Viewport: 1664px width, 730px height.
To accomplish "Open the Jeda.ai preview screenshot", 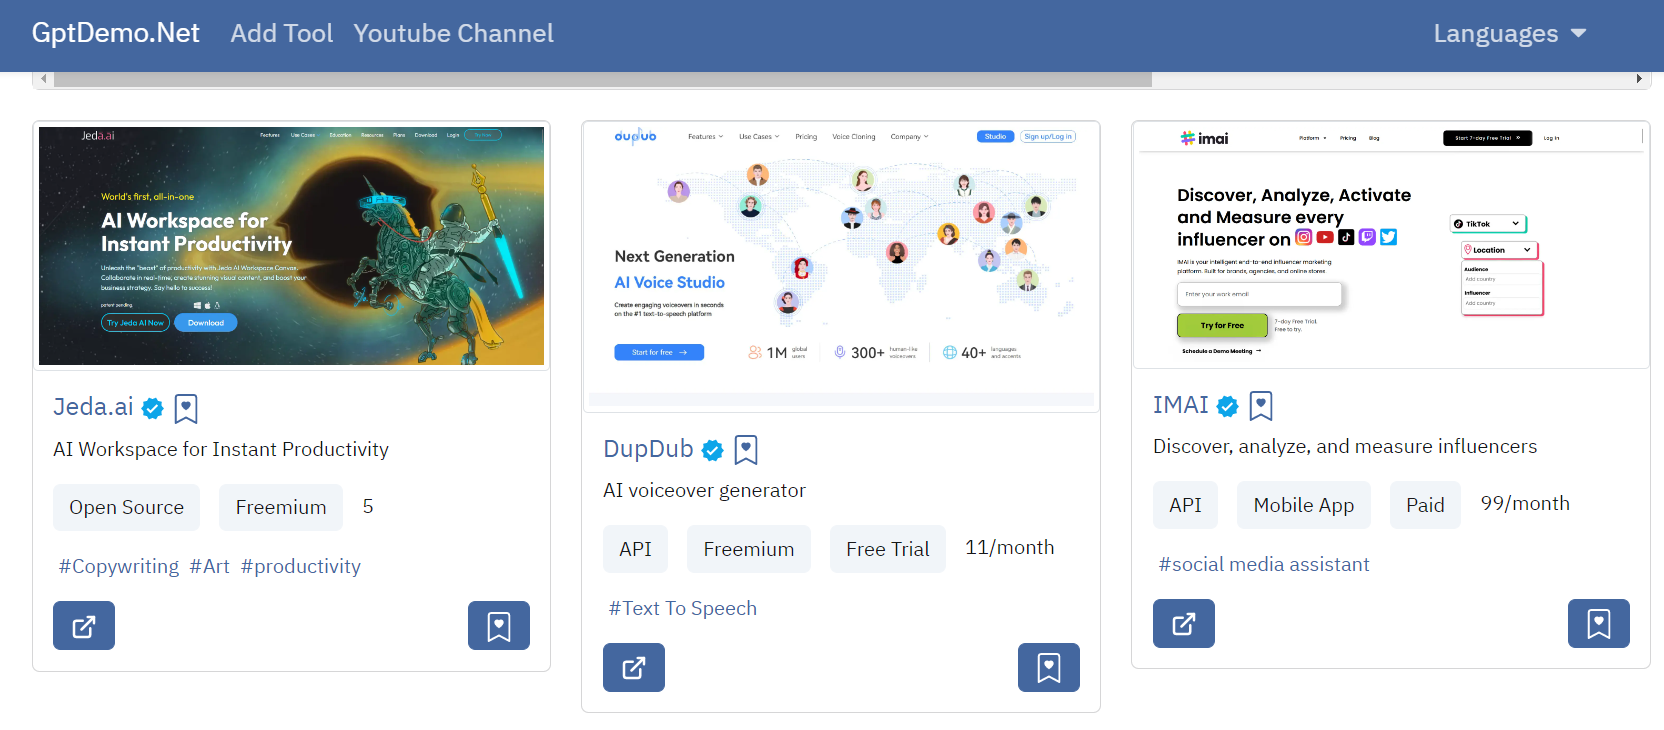I will pos(291,246).
